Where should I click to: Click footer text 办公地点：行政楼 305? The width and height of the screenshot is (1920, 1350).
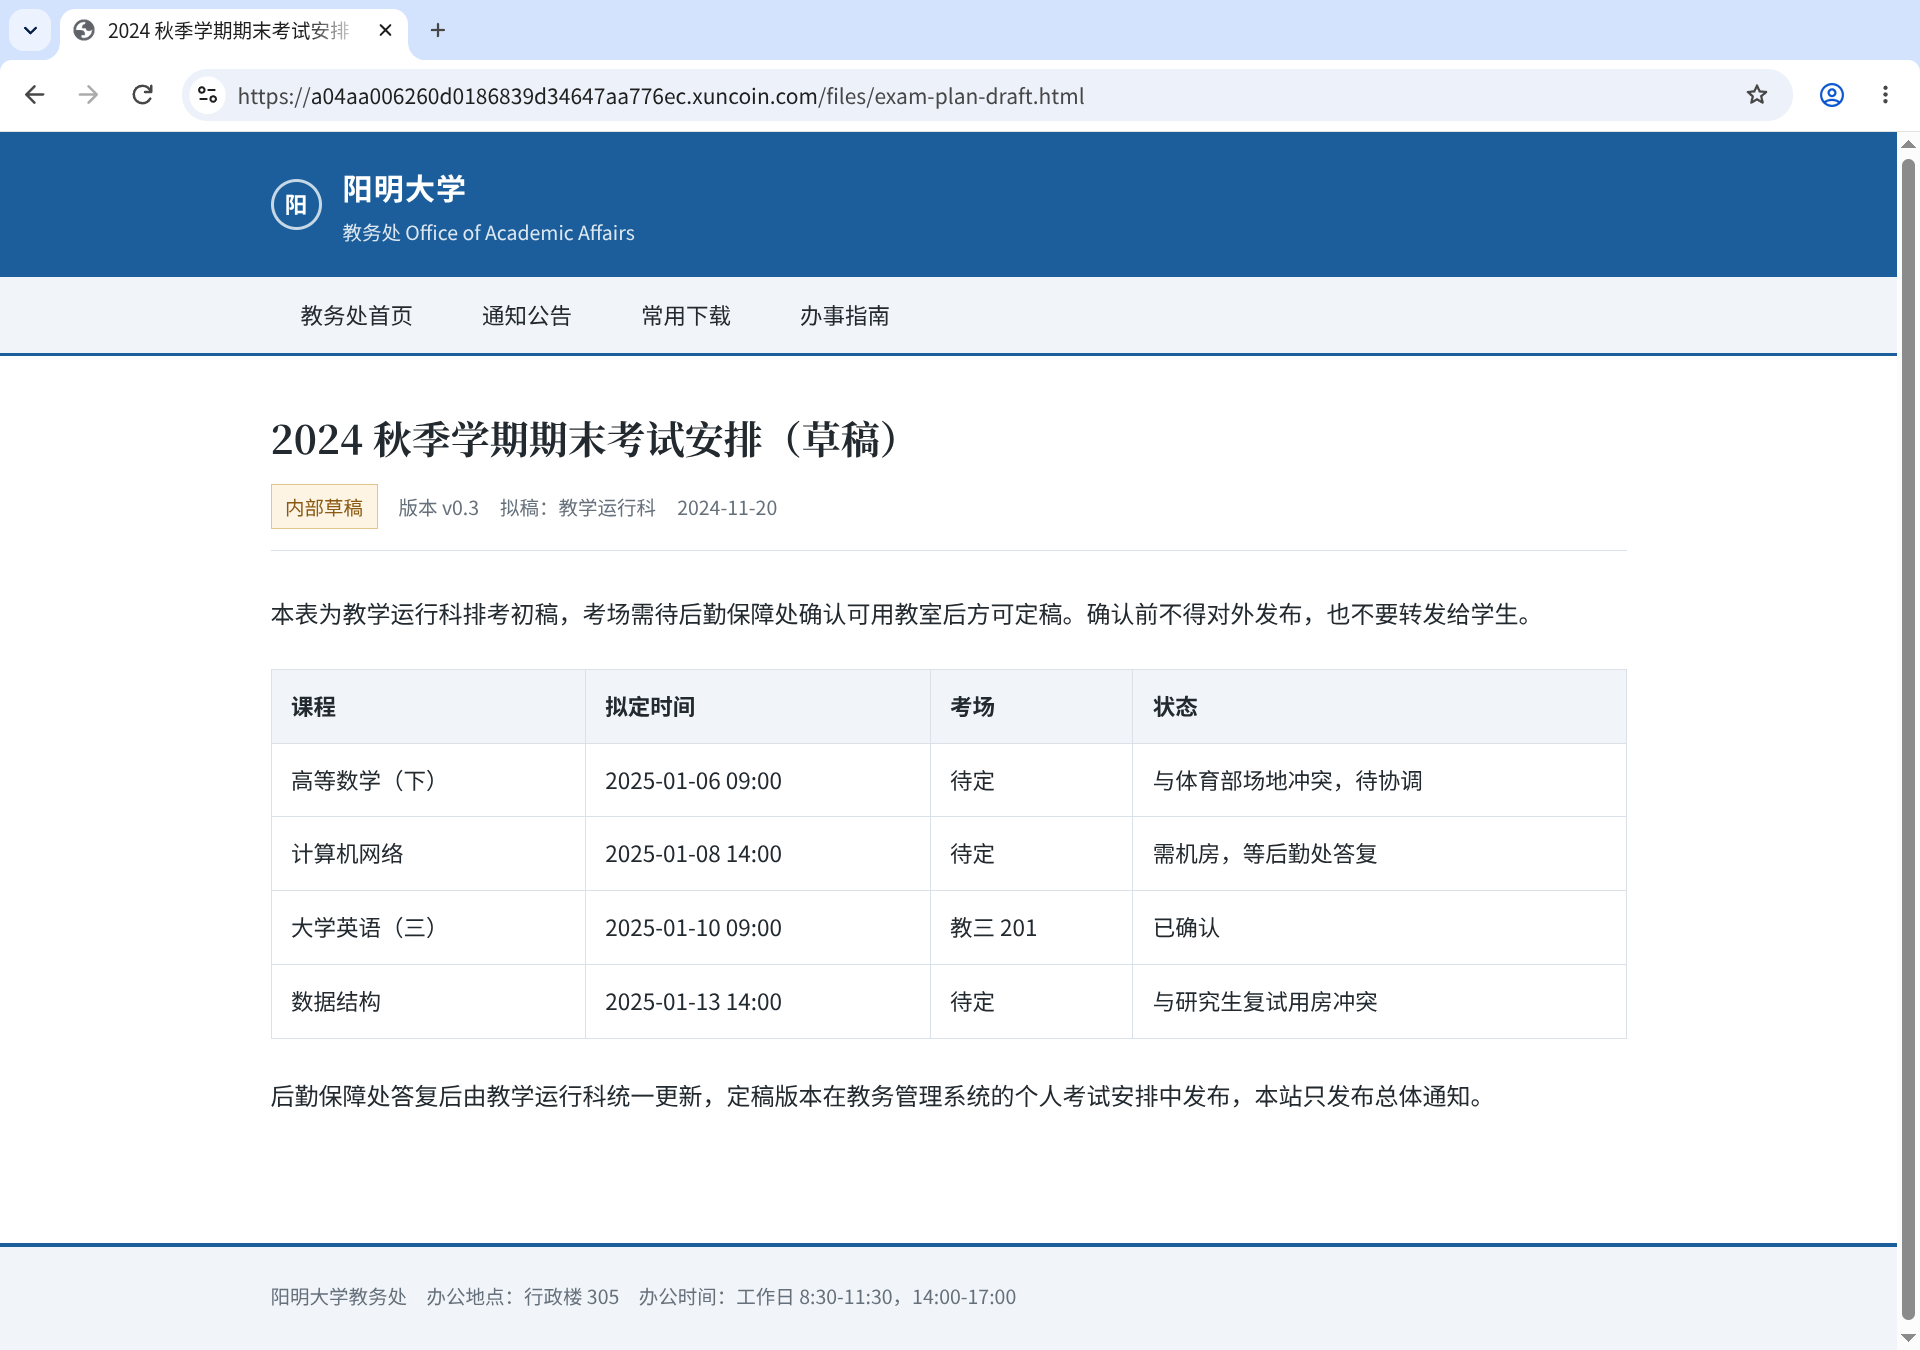coord(523,1297)
